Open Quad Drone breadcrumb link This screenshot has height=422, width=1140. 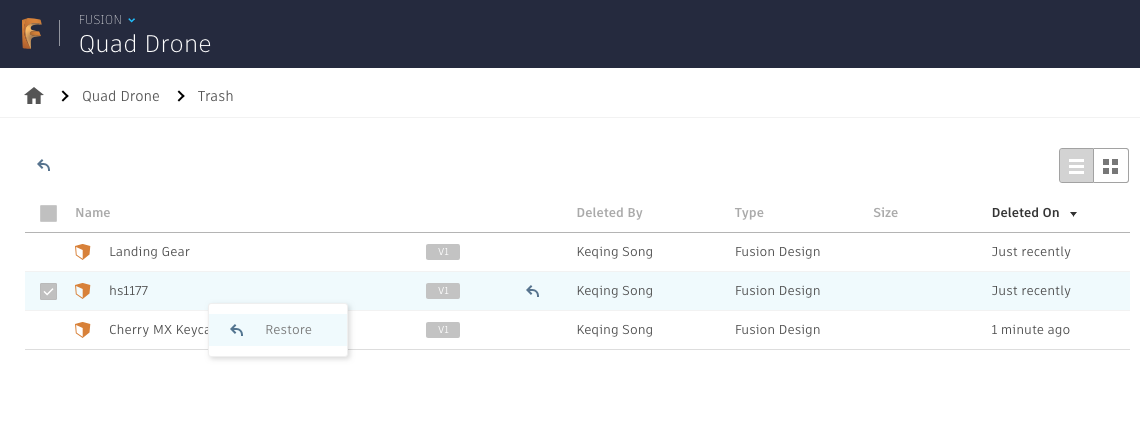(x=121, y=96)
